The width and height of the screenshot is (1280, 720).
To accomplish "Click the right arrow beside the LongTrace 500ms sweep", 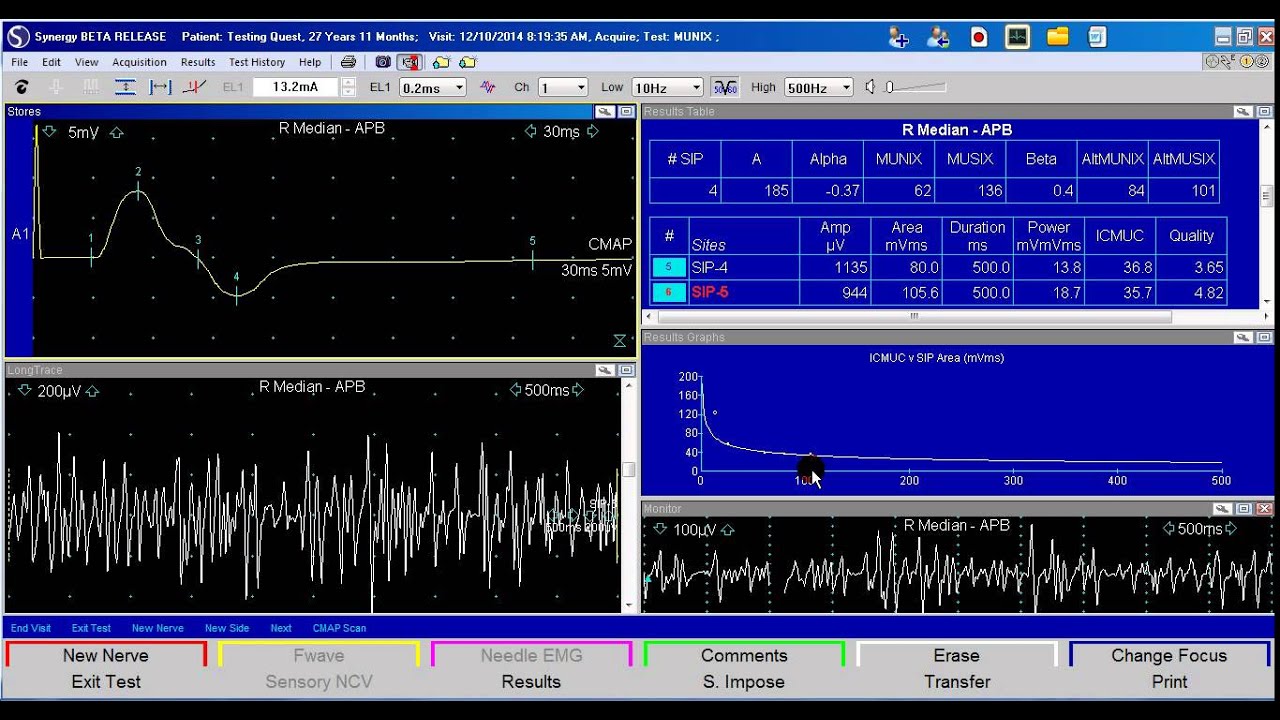I will 578,390.
